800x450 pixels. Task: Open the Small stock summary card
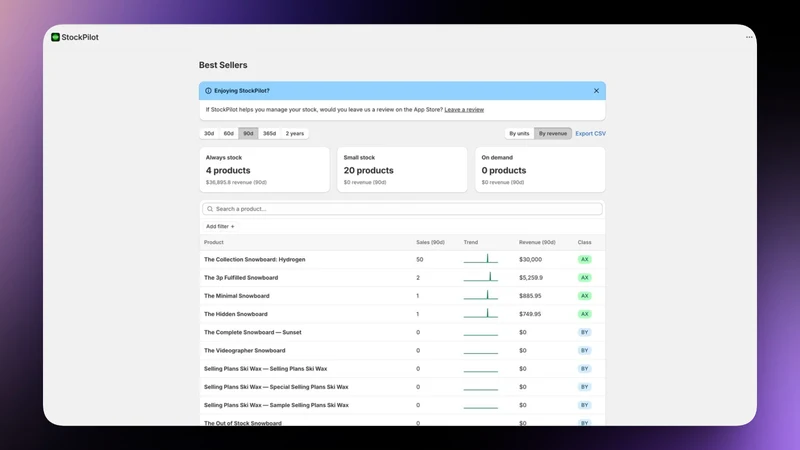[x=402, y=170]
